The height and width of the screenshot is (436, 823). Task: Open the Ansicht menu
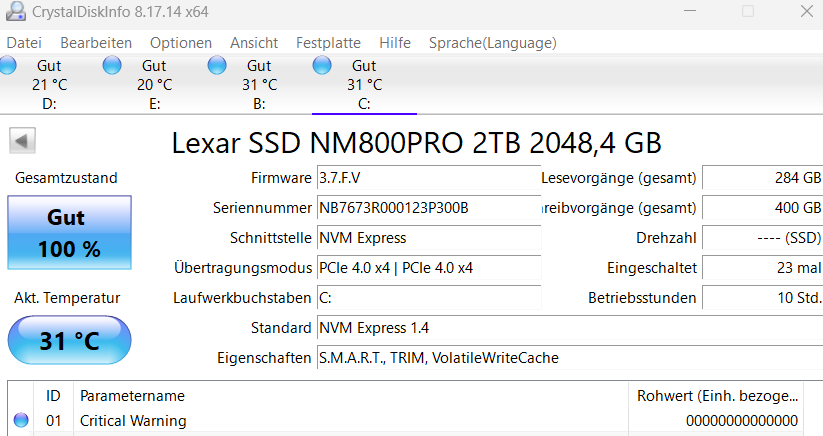pyautogui.click(x=254, y=42)
